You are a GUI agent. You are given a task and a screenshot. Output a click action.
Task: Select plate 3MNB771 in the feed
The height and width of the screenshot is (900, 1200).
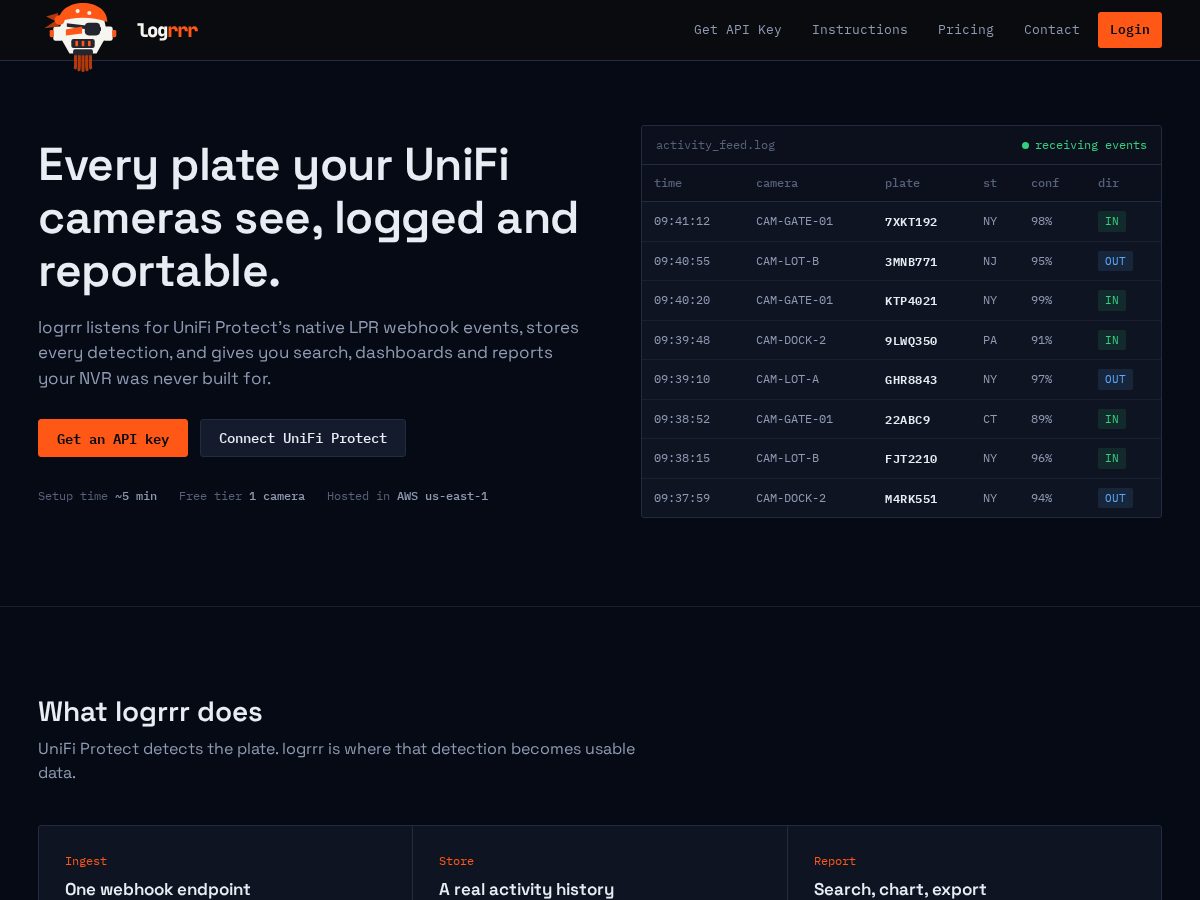(x=911, y=261)
